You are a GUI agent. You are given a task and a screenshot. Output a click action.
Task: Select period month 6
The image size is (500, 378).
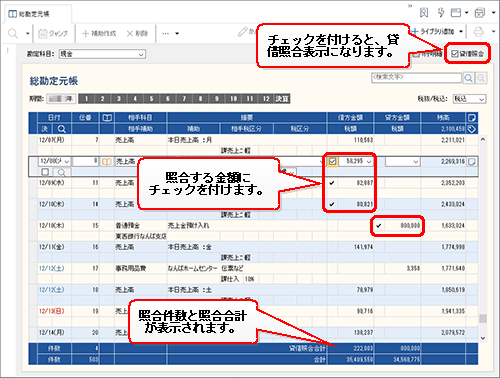168,99
